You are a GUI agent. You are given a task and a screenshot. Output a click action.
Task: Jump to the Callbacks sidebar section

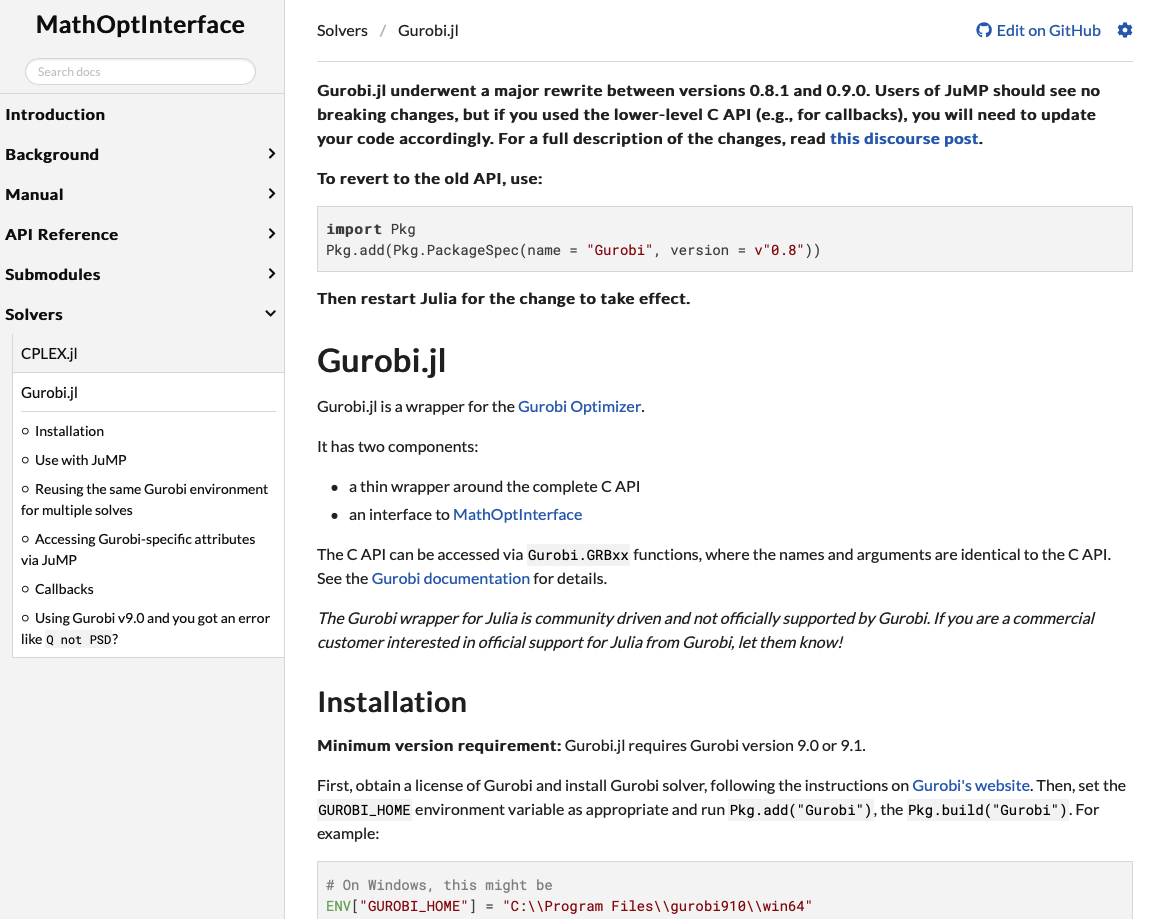pyautogui.click(x=64, y=589)
